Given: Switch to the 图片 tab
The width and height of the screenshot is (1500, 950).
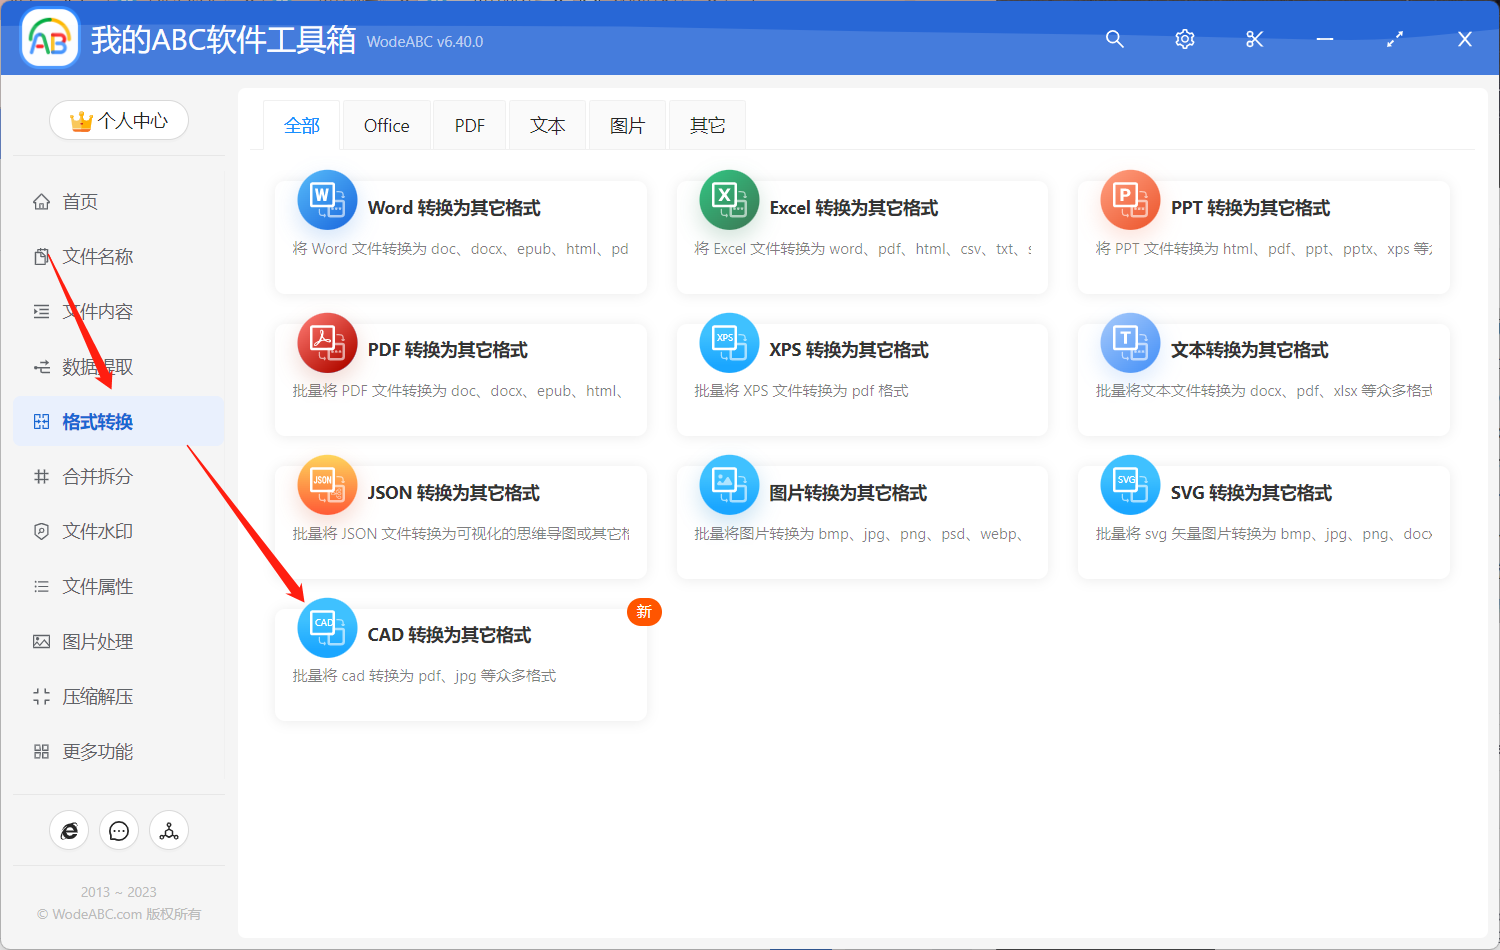Looking at the screenshot, I should [627, 124].
